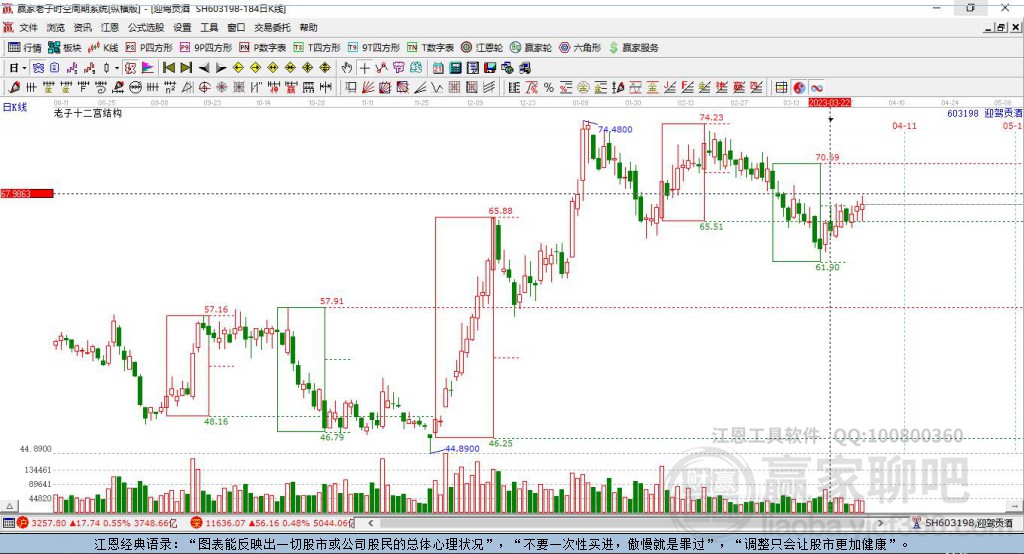Image resolution: width=1024 pixels, height=554 pixels.
Task: Jump to last bar green arrow
Action: click(186, 68)
